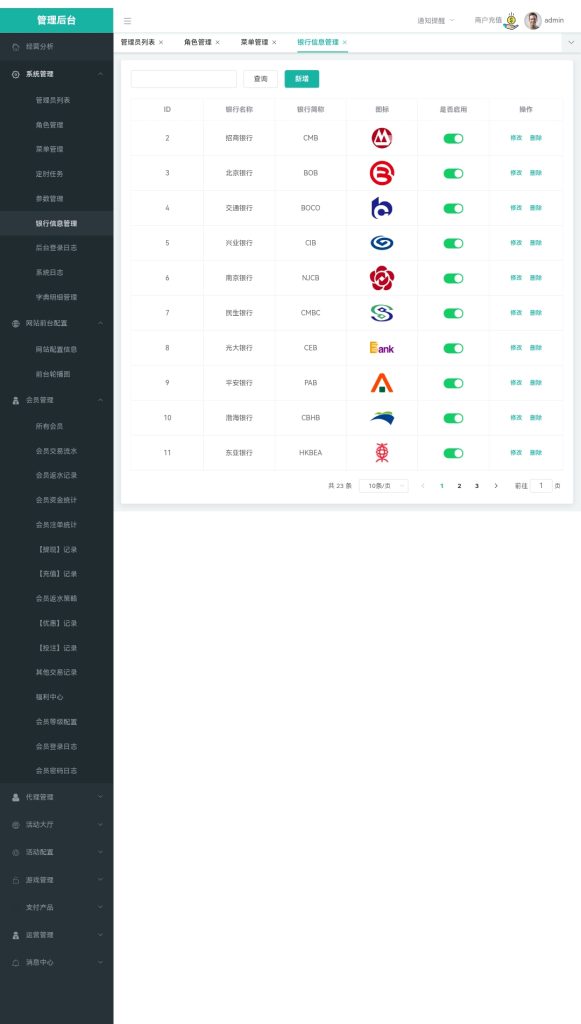Viewport: 581px width, 1024px height.
Task: Click the 南京银行 NJCB logo
Action: pyautogui.click(x=382, y=278)
